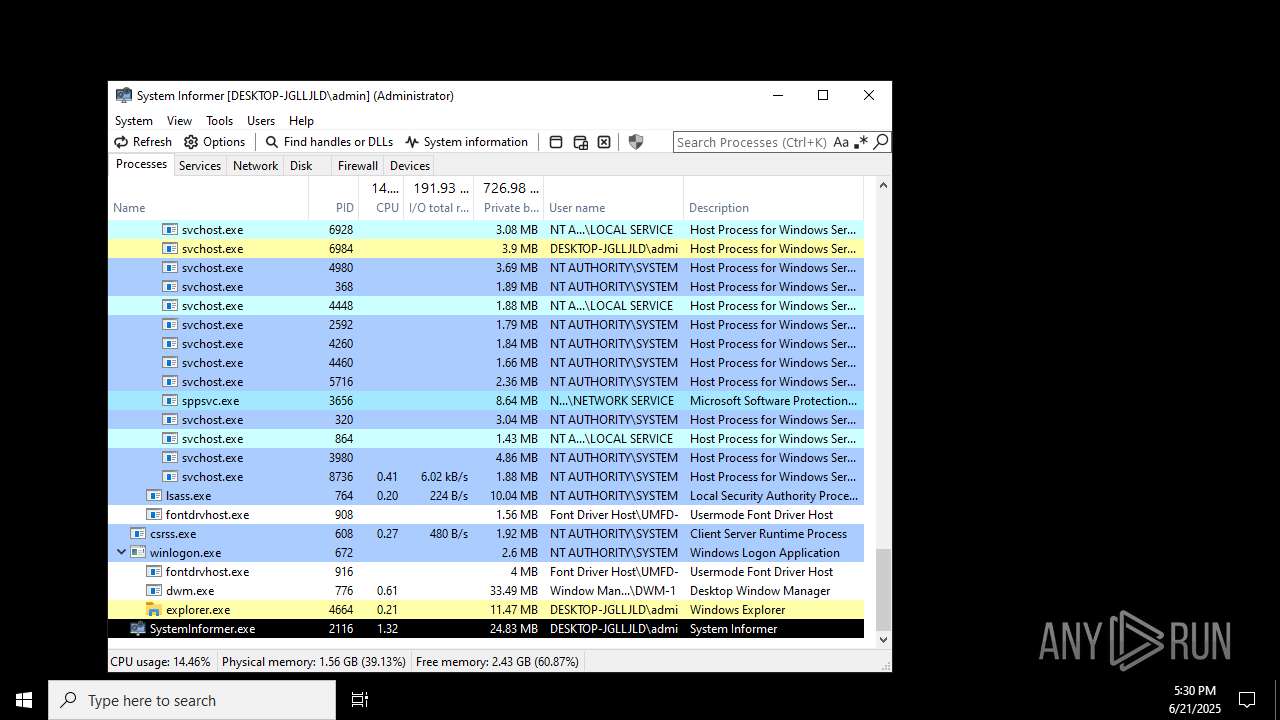Click Free memory status bar entry
The image size is (1280, 720).
pyautogui.click(x=497, y=662)
